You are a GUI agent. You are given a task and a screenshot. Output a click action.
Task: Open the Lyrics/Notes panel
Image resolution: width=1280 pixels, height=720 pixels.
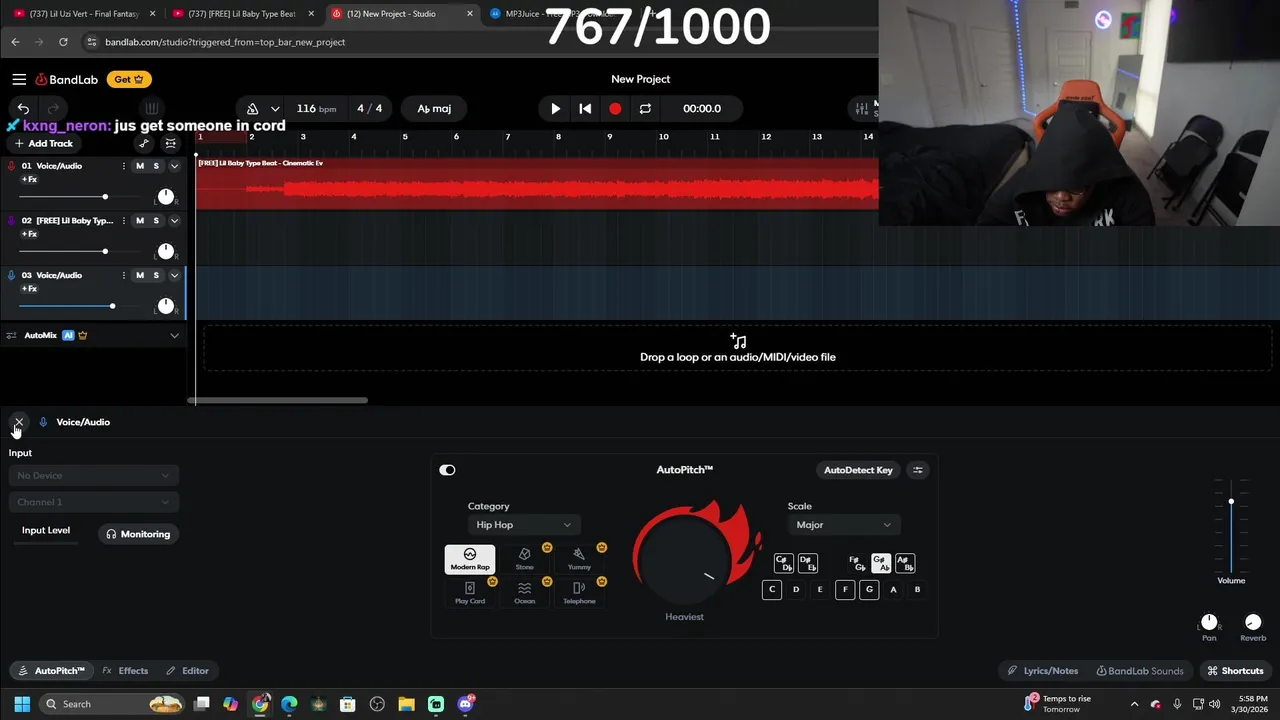(1043, 671)
